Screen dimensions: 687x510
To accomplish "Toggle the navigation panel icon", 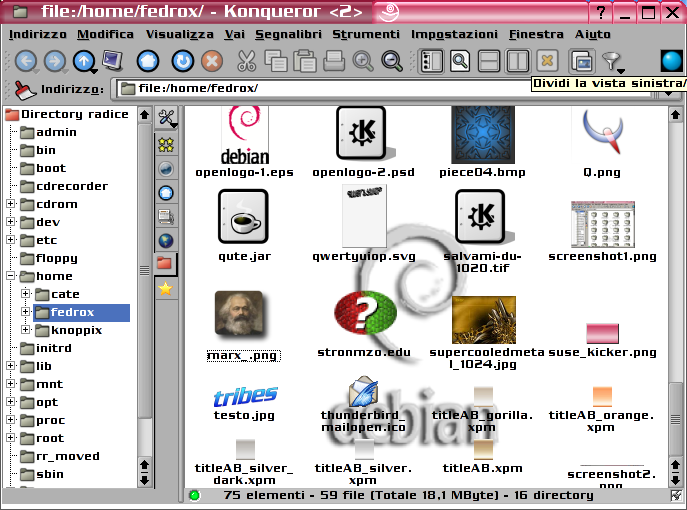I will coord(431,61).
